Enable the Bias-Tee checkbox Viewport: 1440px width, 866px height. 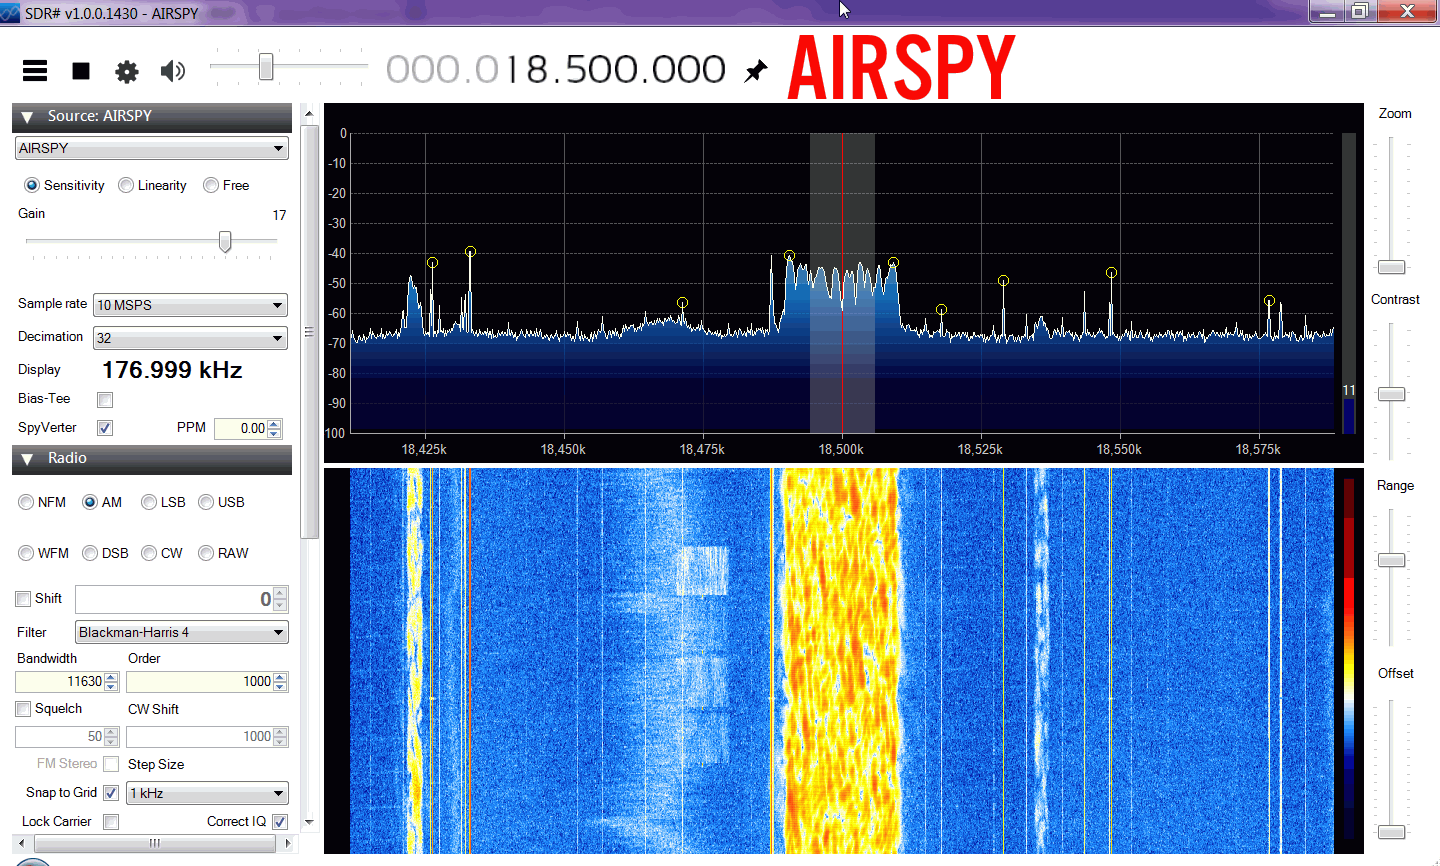(105, 400)
